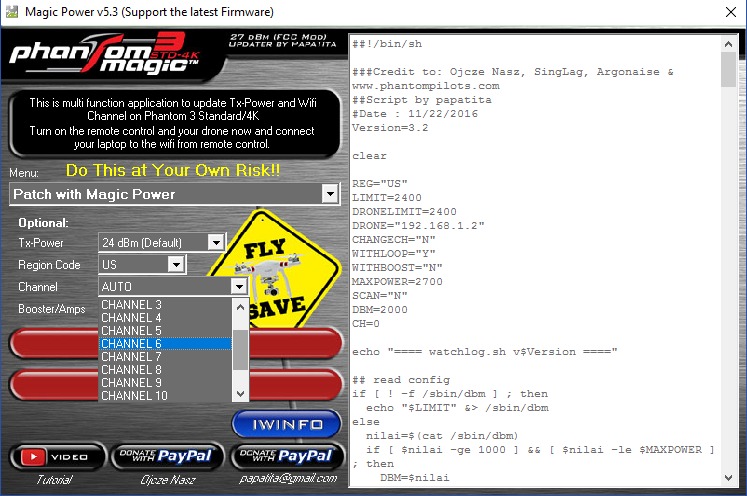Viewport: 747px width, 496px height.
Task: Click the blue IWINFO button
Action: tap(287, 424)
